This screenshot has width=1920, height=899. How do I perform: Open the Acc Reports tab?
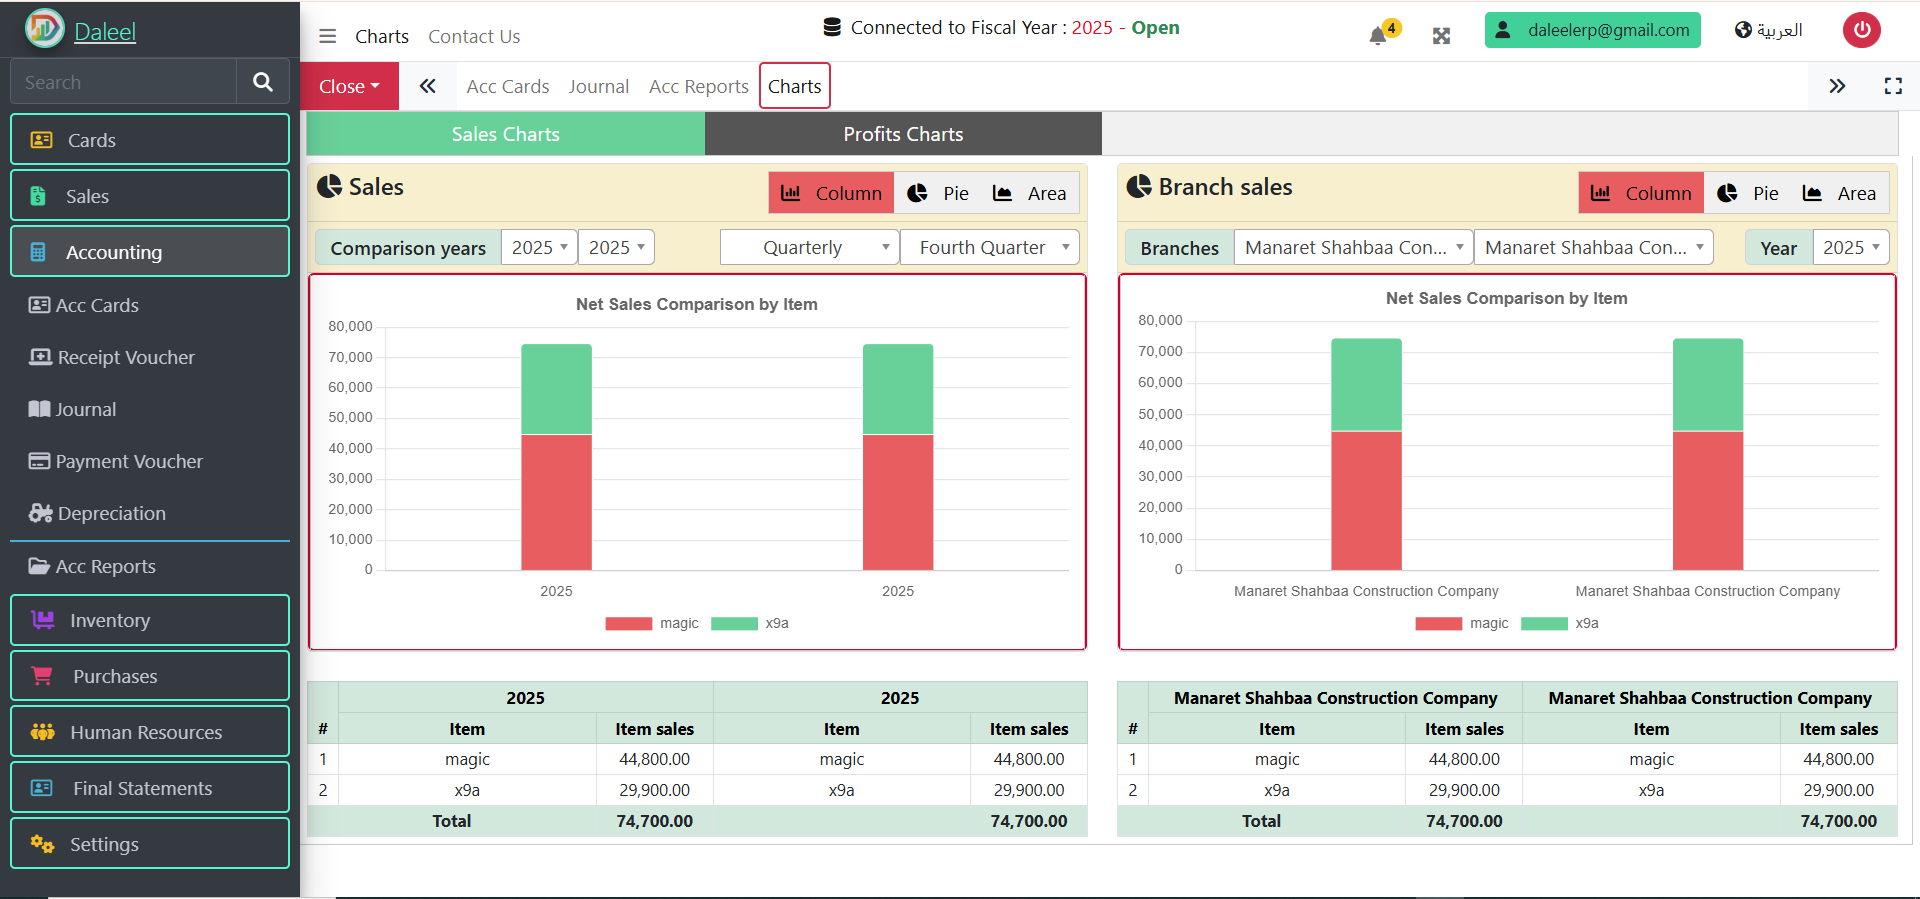coord(698,86)
